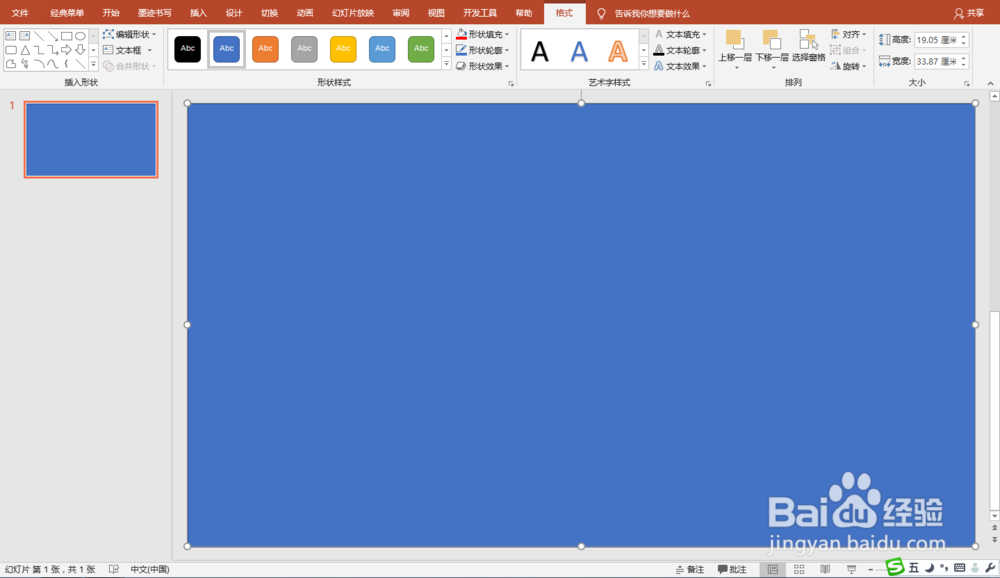
Task: Click Send Backward (下移一层) icon
Action: coord(772,40)
